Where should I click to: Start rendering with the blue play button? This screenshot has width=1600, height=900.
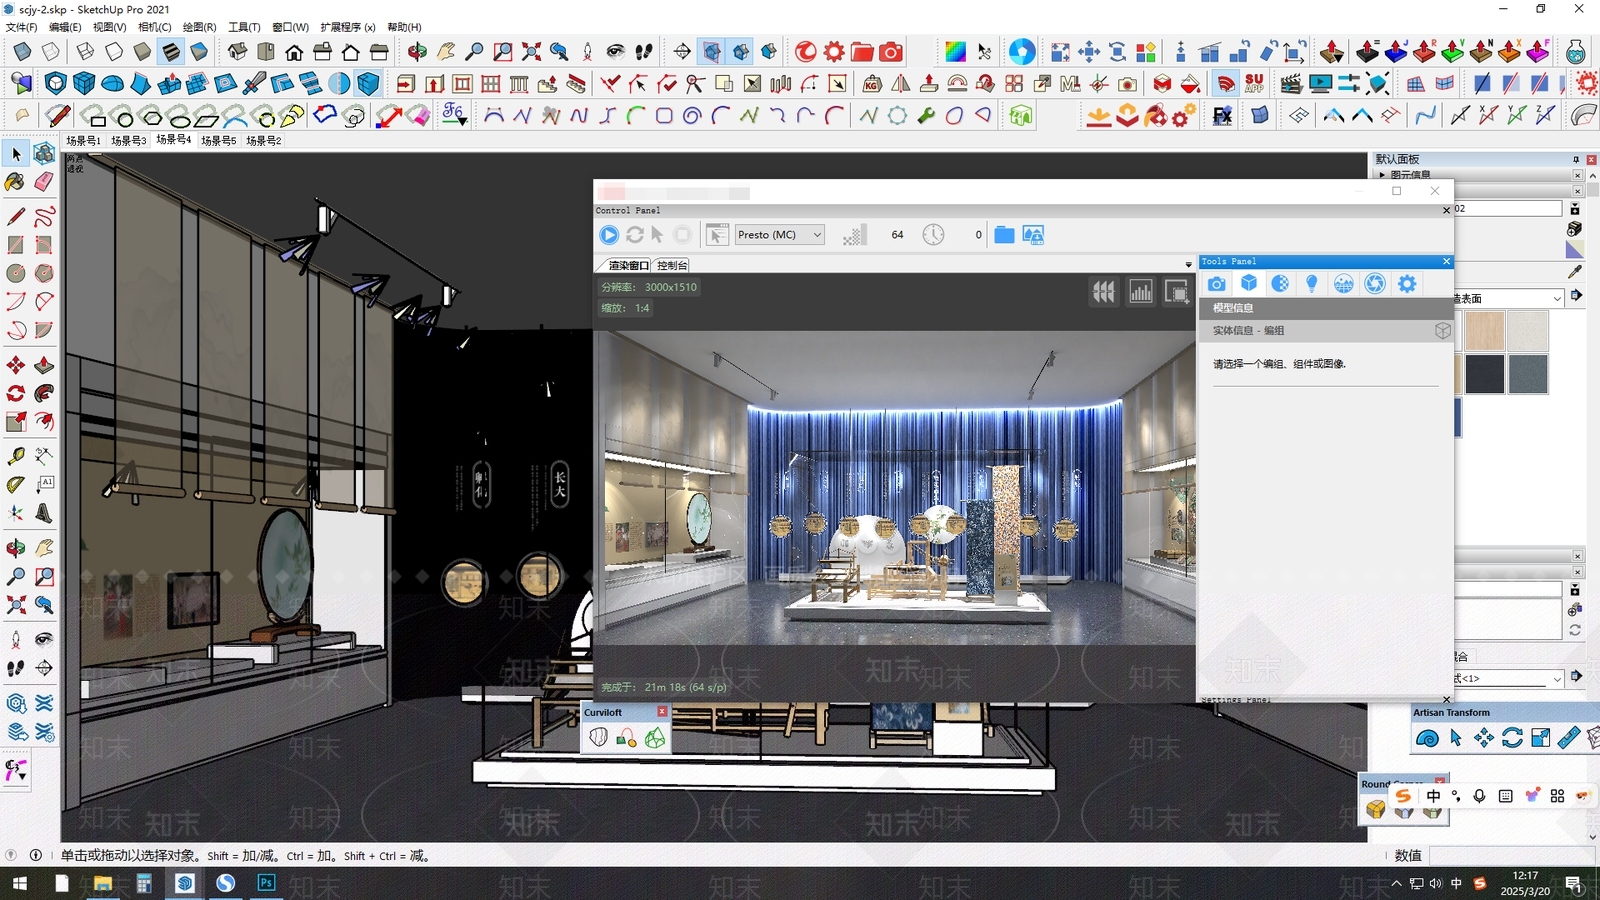[609, 235]
